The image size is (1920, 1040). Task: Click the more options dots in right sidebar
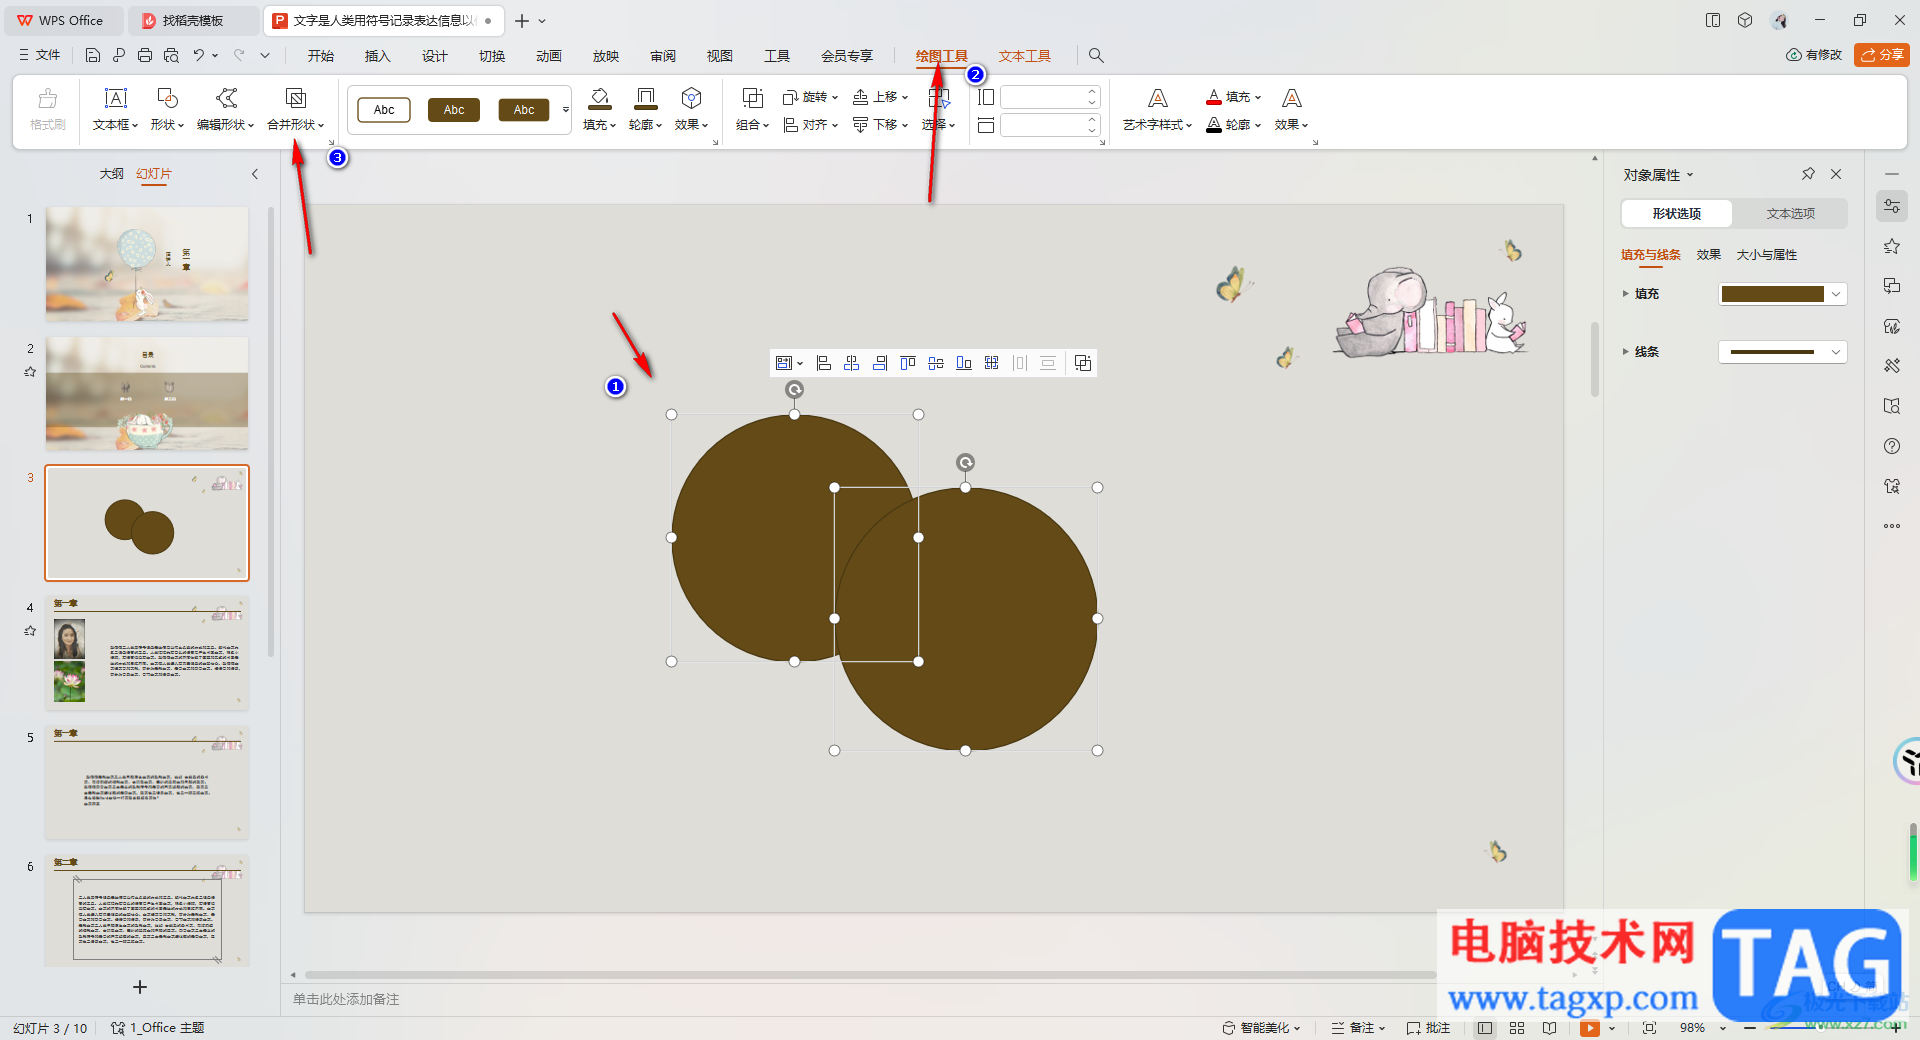point(1891,526)
